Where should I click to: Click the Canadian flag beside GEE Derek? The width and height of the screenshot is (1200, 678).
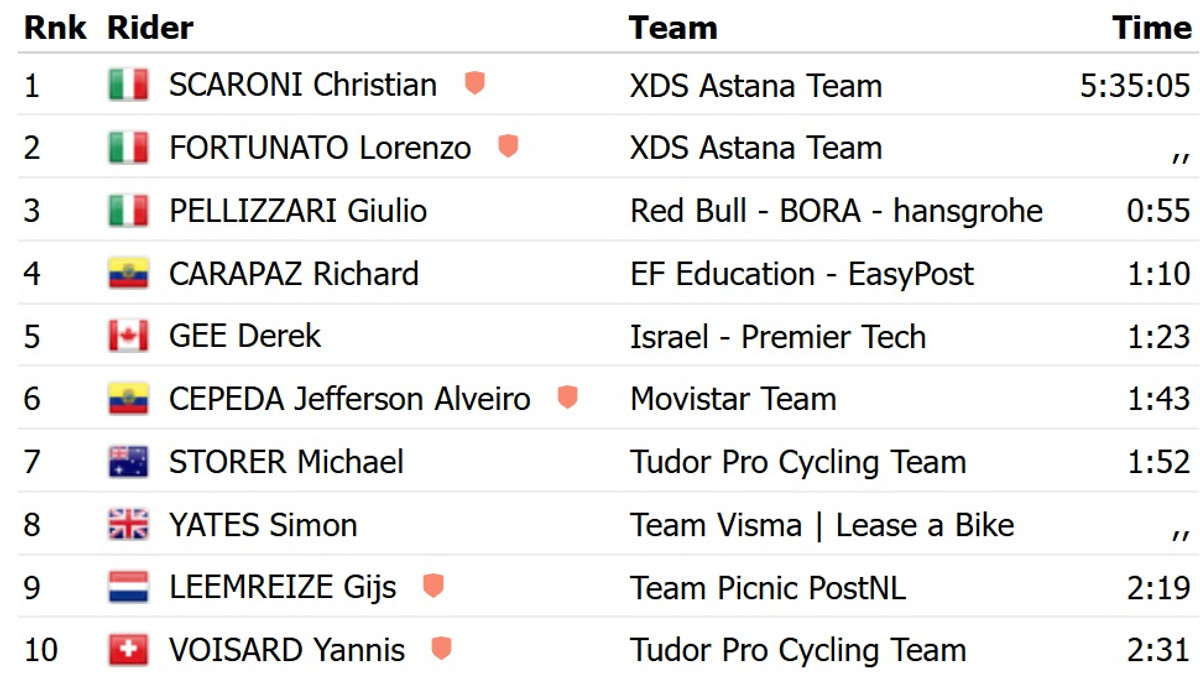click(x=128, y=336)
